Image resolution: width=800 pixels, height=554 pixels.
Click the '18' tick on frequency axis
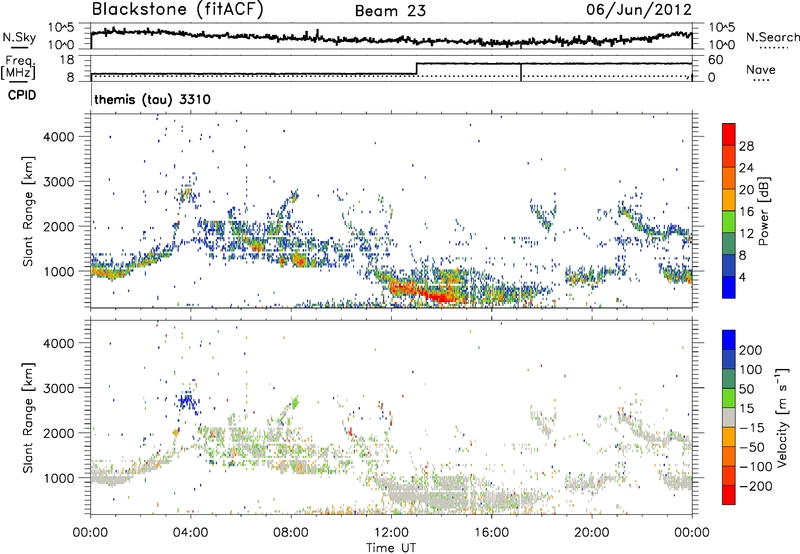click(x=67, y=60)
